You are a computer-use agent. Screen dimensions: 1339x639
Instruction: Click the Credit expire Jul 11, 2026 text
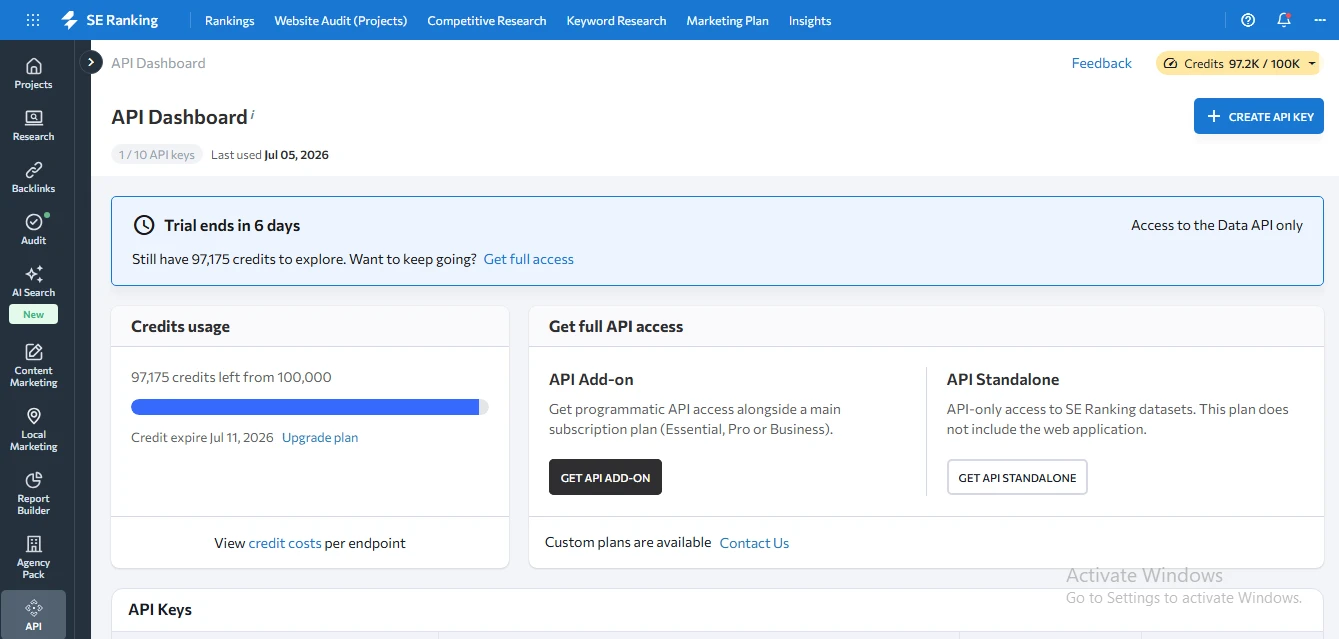tap(202, 437)
